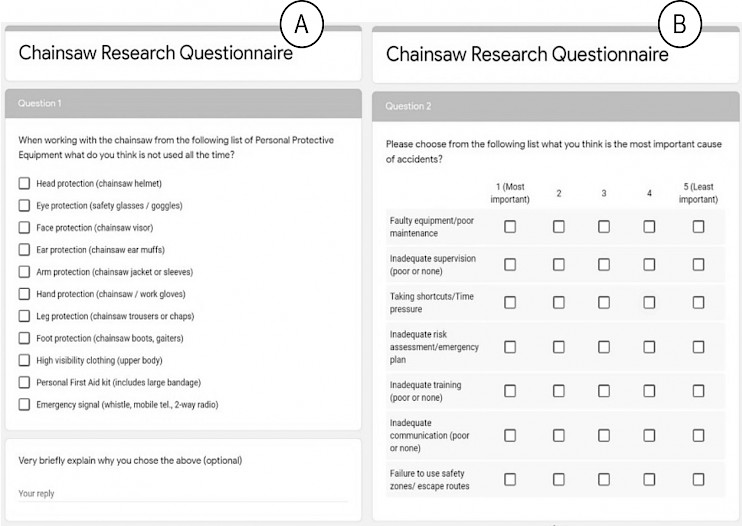Select Face protection (chainsaw visor) checkbox

coord(24,228)
